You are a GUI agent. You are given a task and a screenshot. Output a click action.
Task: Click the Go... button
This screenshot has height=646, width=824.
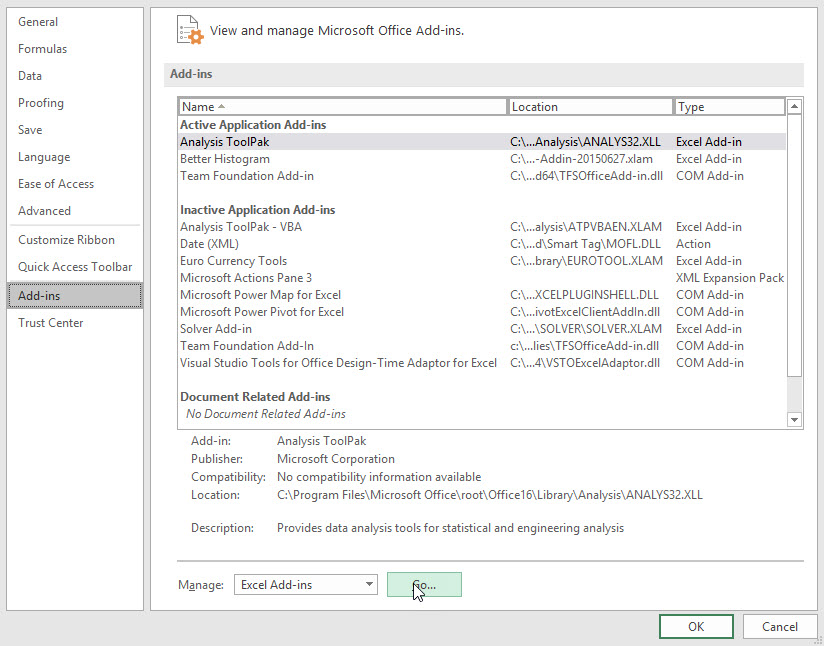(424, 585)
